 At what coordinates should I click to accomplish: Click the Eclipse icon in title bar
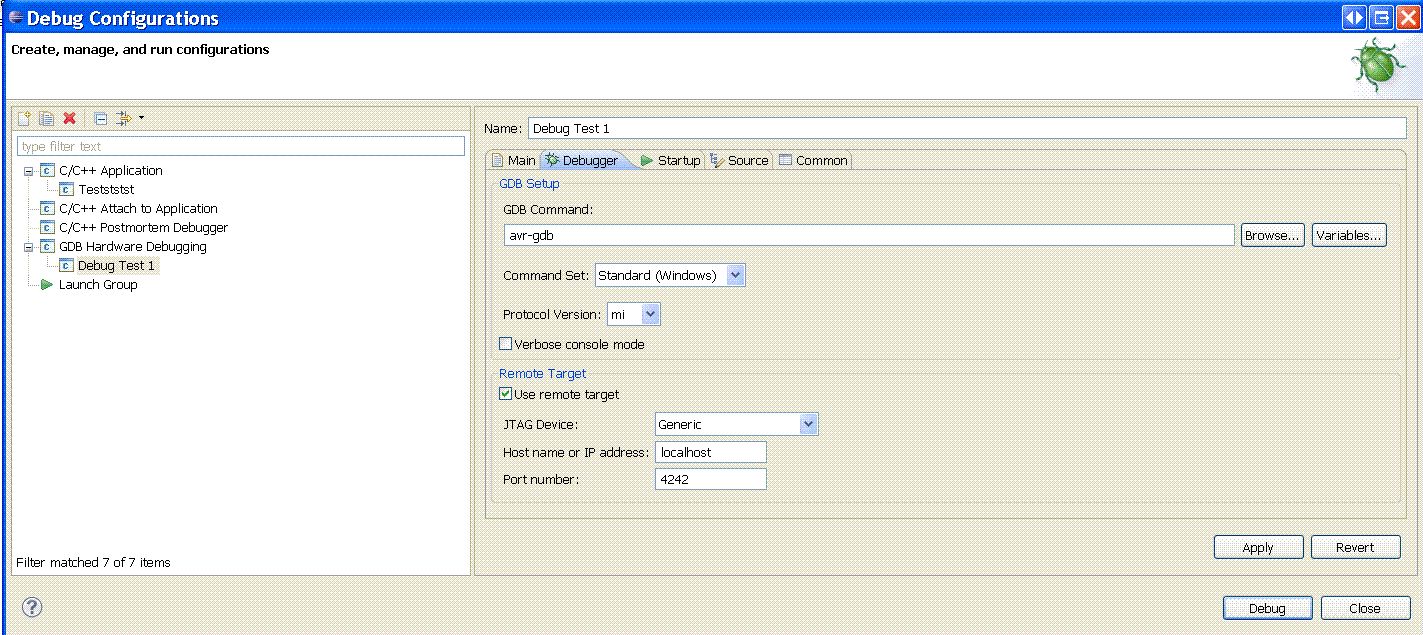tap(15, 17)
